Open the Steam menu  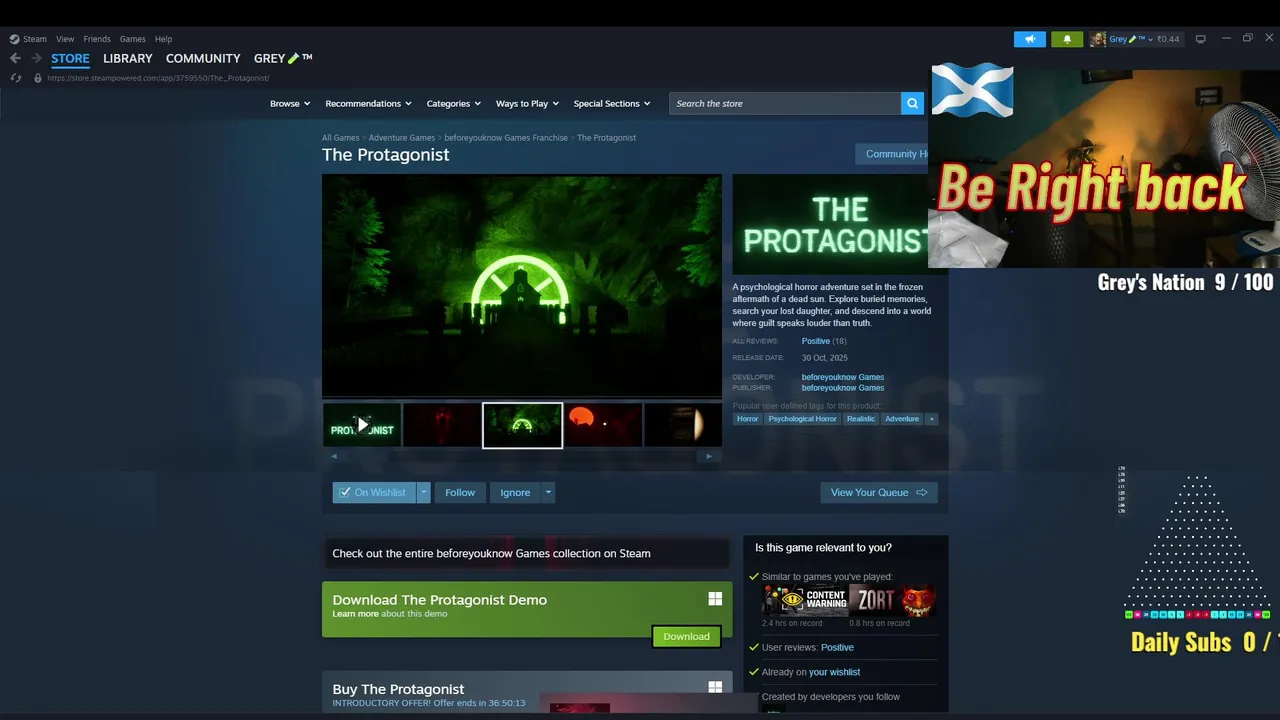35,39
